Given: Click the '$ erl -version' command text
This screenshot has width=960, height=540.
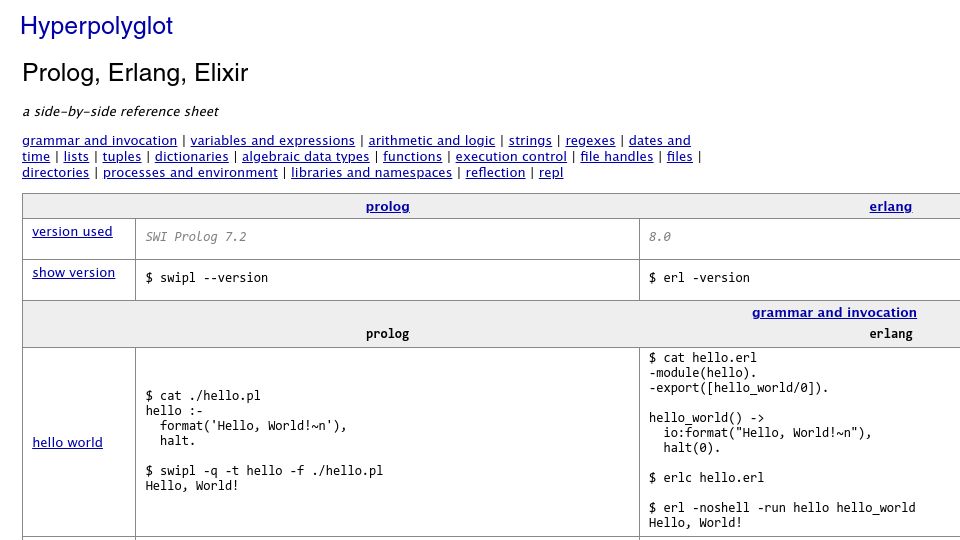Looking at the screenshot, I should pyautogui.click(x=699, y=278).
